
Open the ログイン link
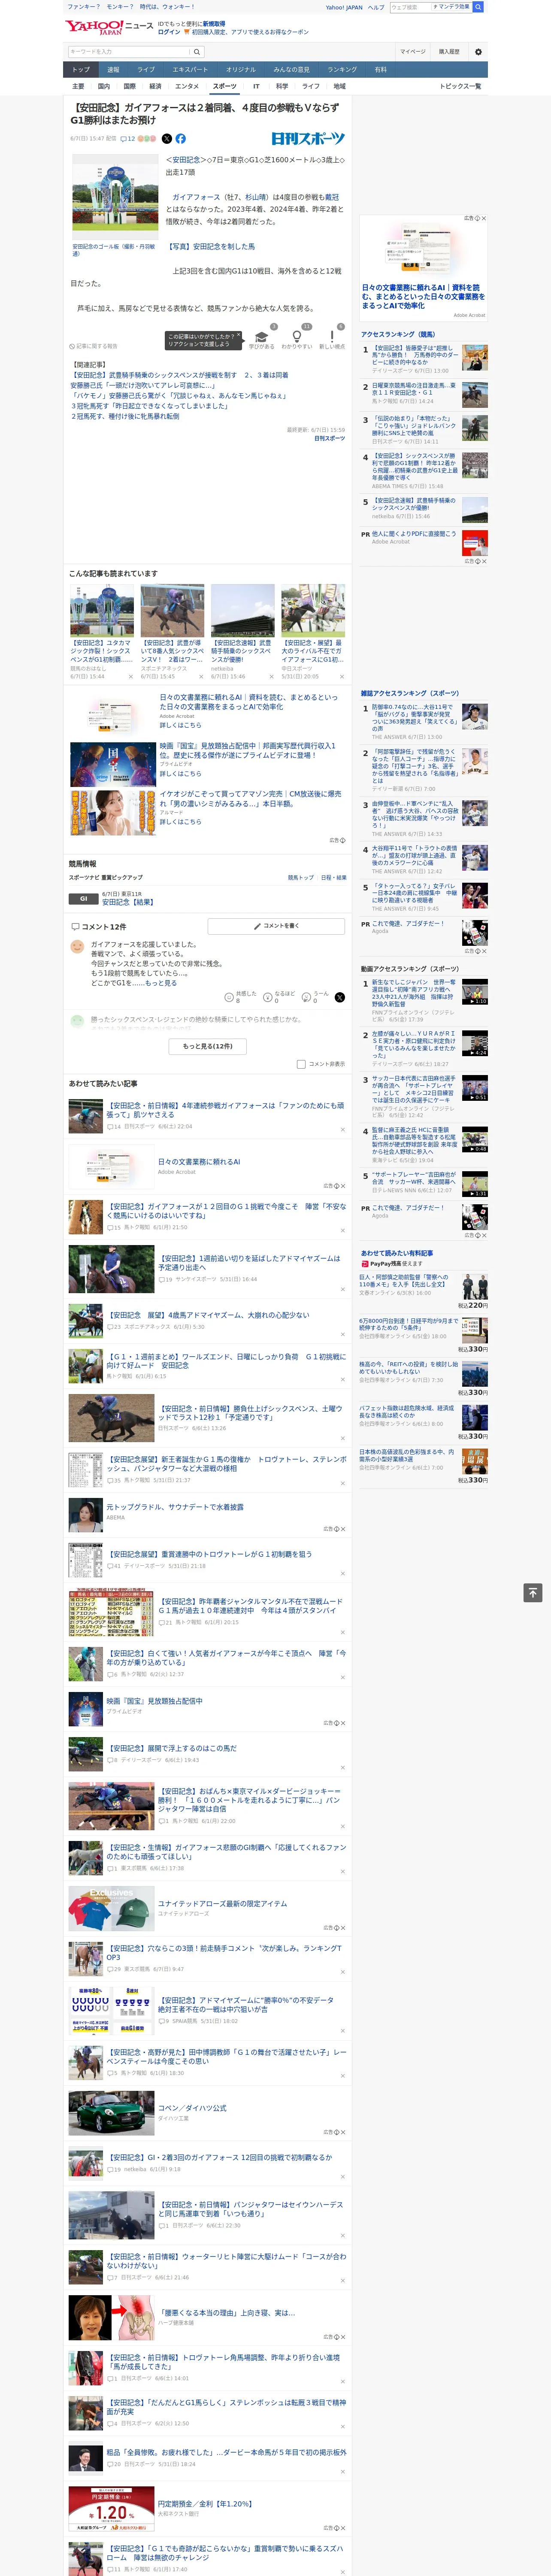[169, 32]
